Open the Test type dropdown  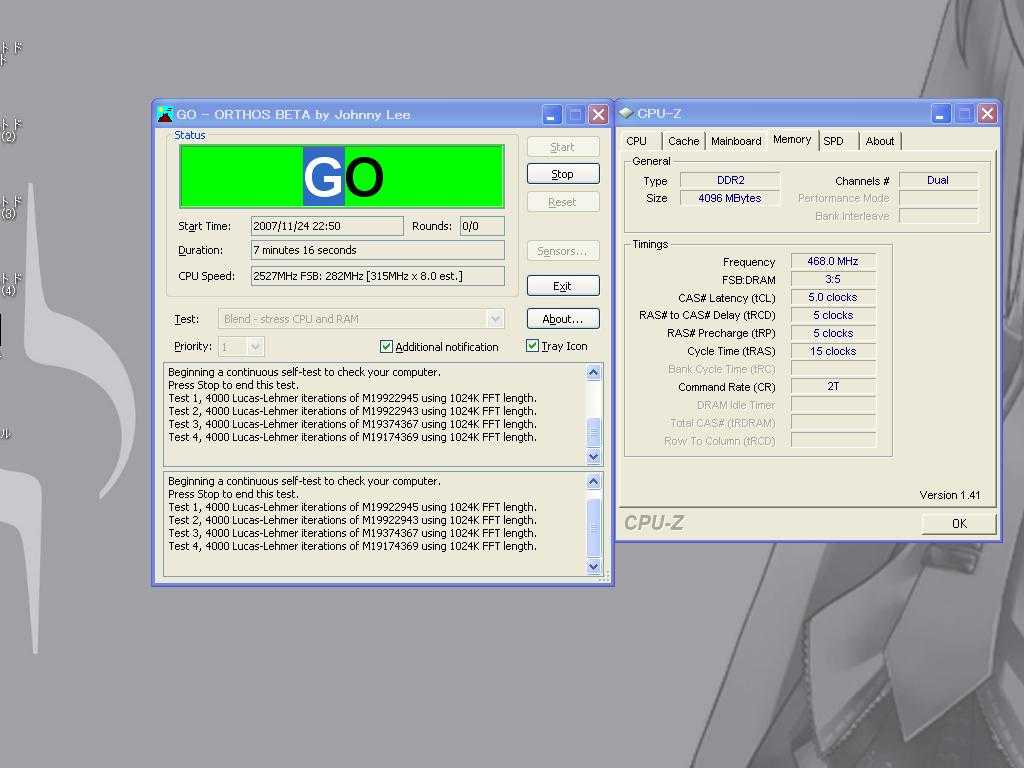(x=495, y=319)
